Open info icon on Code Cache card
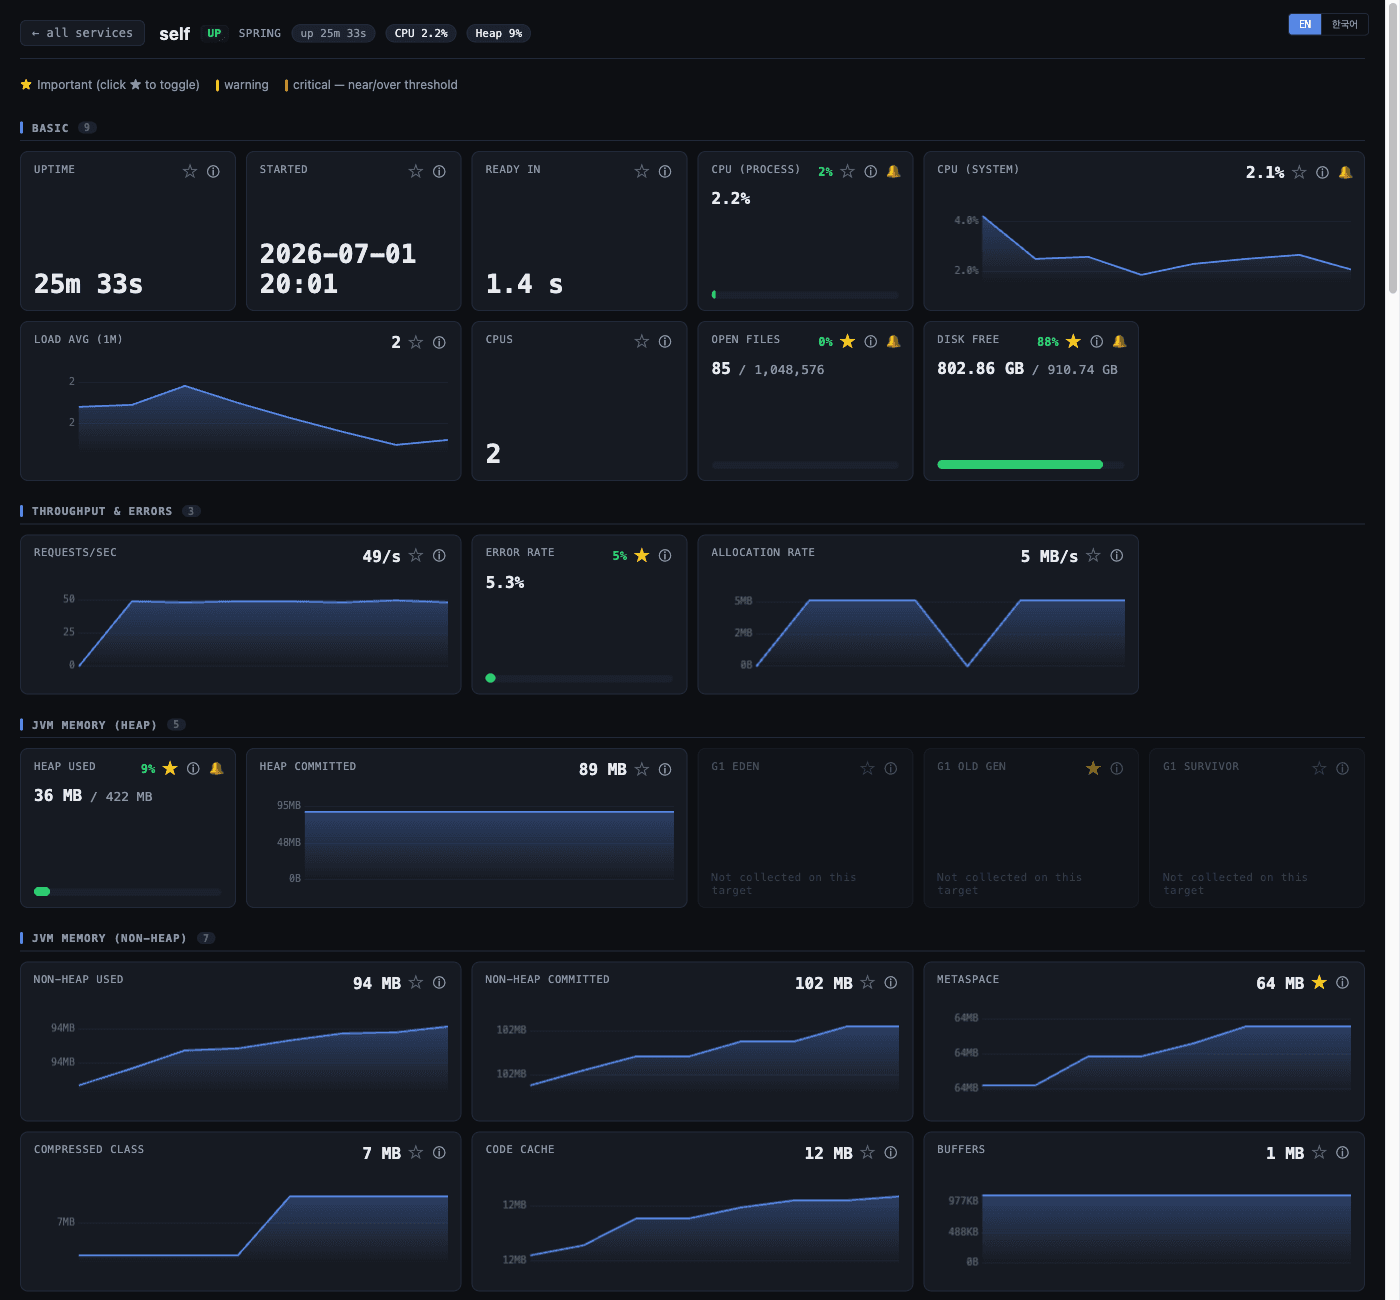 [891, 1152]
